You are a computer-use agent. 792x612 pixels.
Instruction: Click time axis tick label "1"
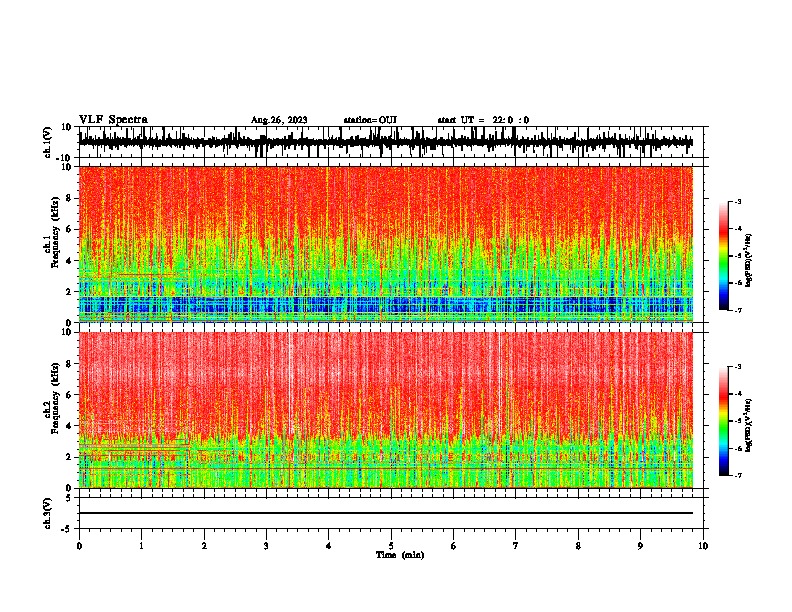click(141, 546)
